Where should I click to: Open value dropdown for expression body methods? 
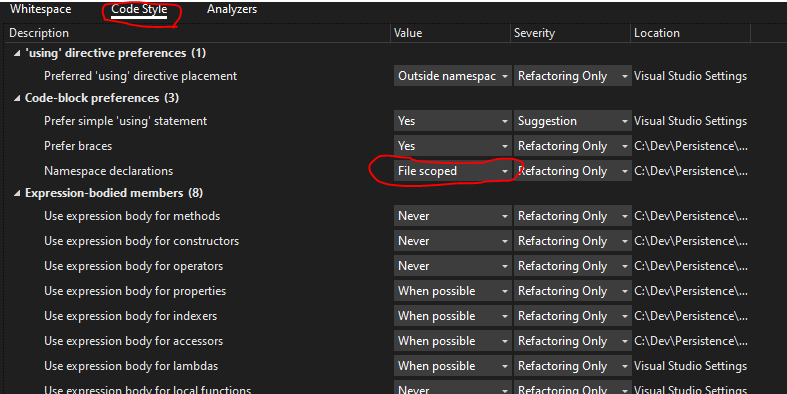pos(453,216)
